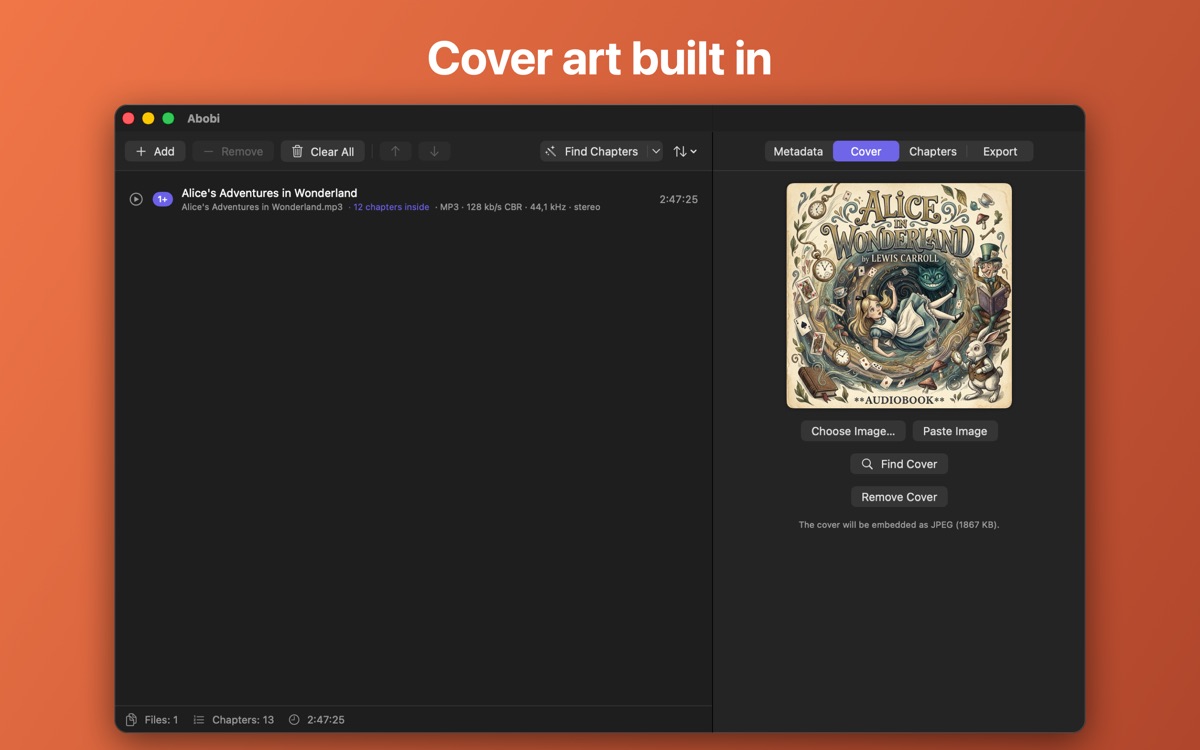Image resolution: width=1200 pixels, height=750 pixels.
Task: Click Choose Image… button
Action: click(x=853, y=431)
